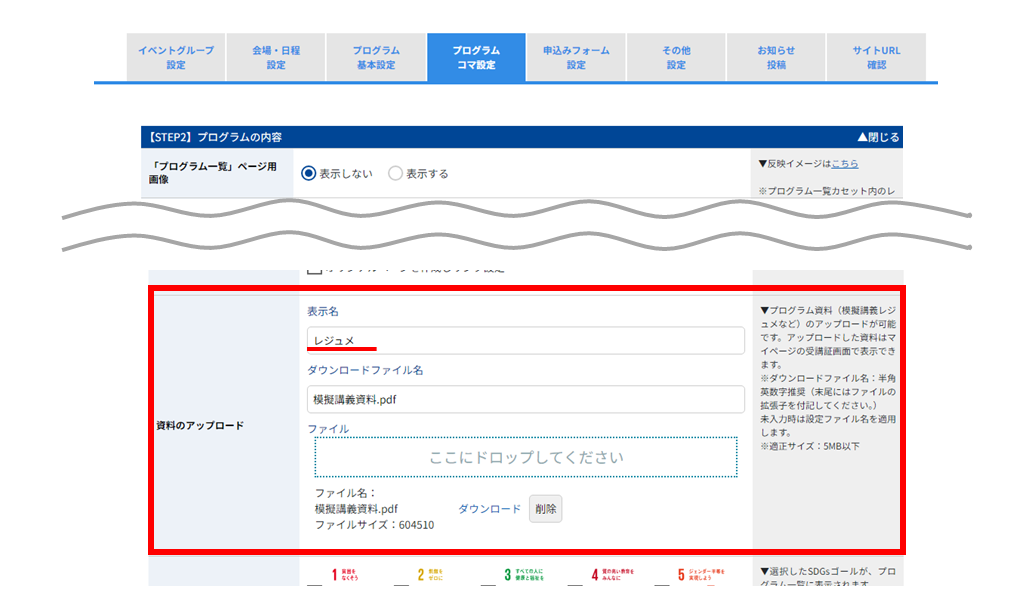Open the サイトURL確認 tab
This screenshot has width=1028, height=611.
coord(877,57)
